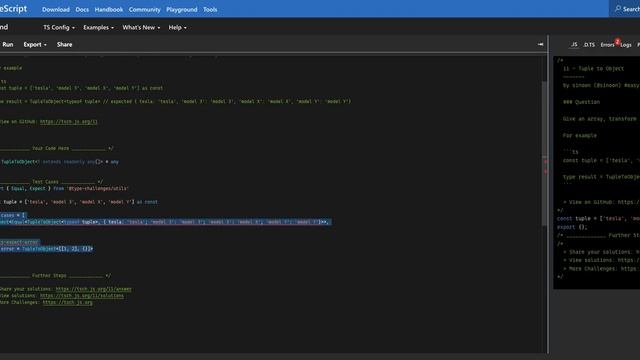
Task: Click the 'Further Steps' comment line
Action: point(56,276)
